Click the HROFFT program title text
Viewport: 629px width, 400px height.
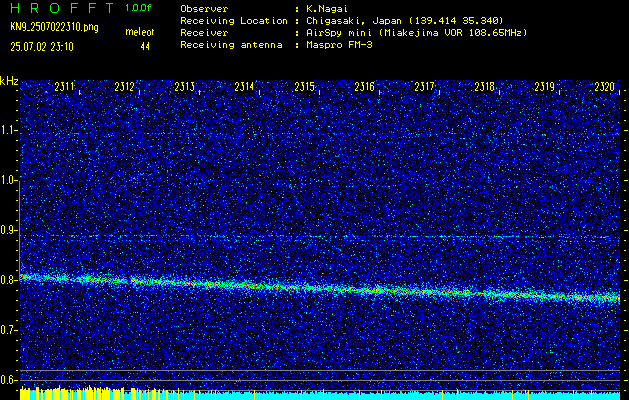64,8
